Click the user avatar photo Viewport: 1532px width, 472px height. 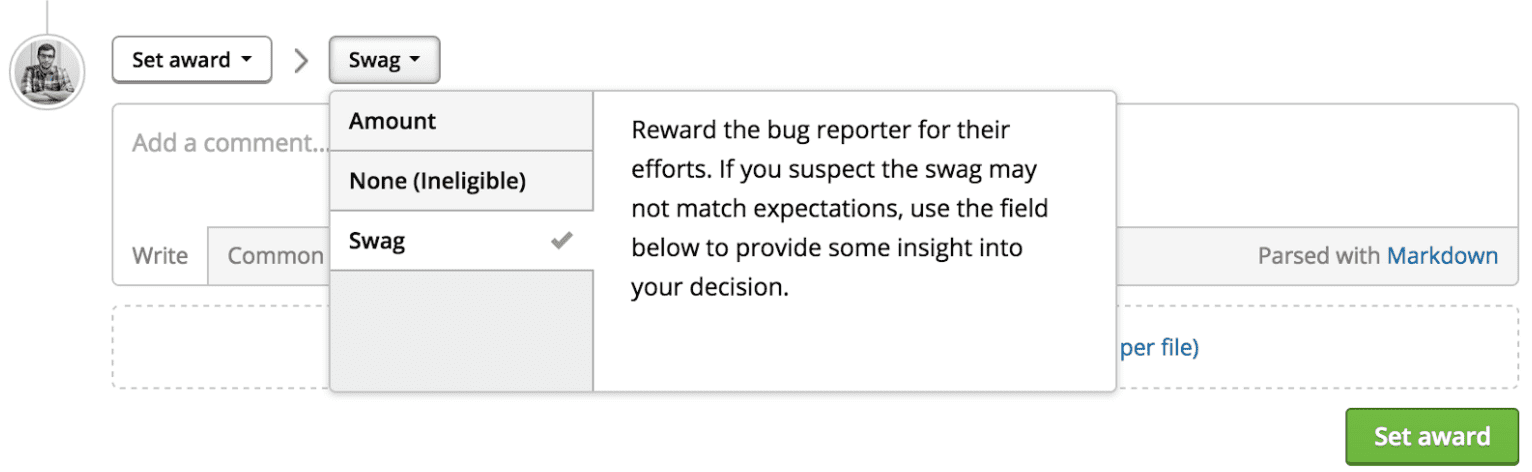(46, 71)
